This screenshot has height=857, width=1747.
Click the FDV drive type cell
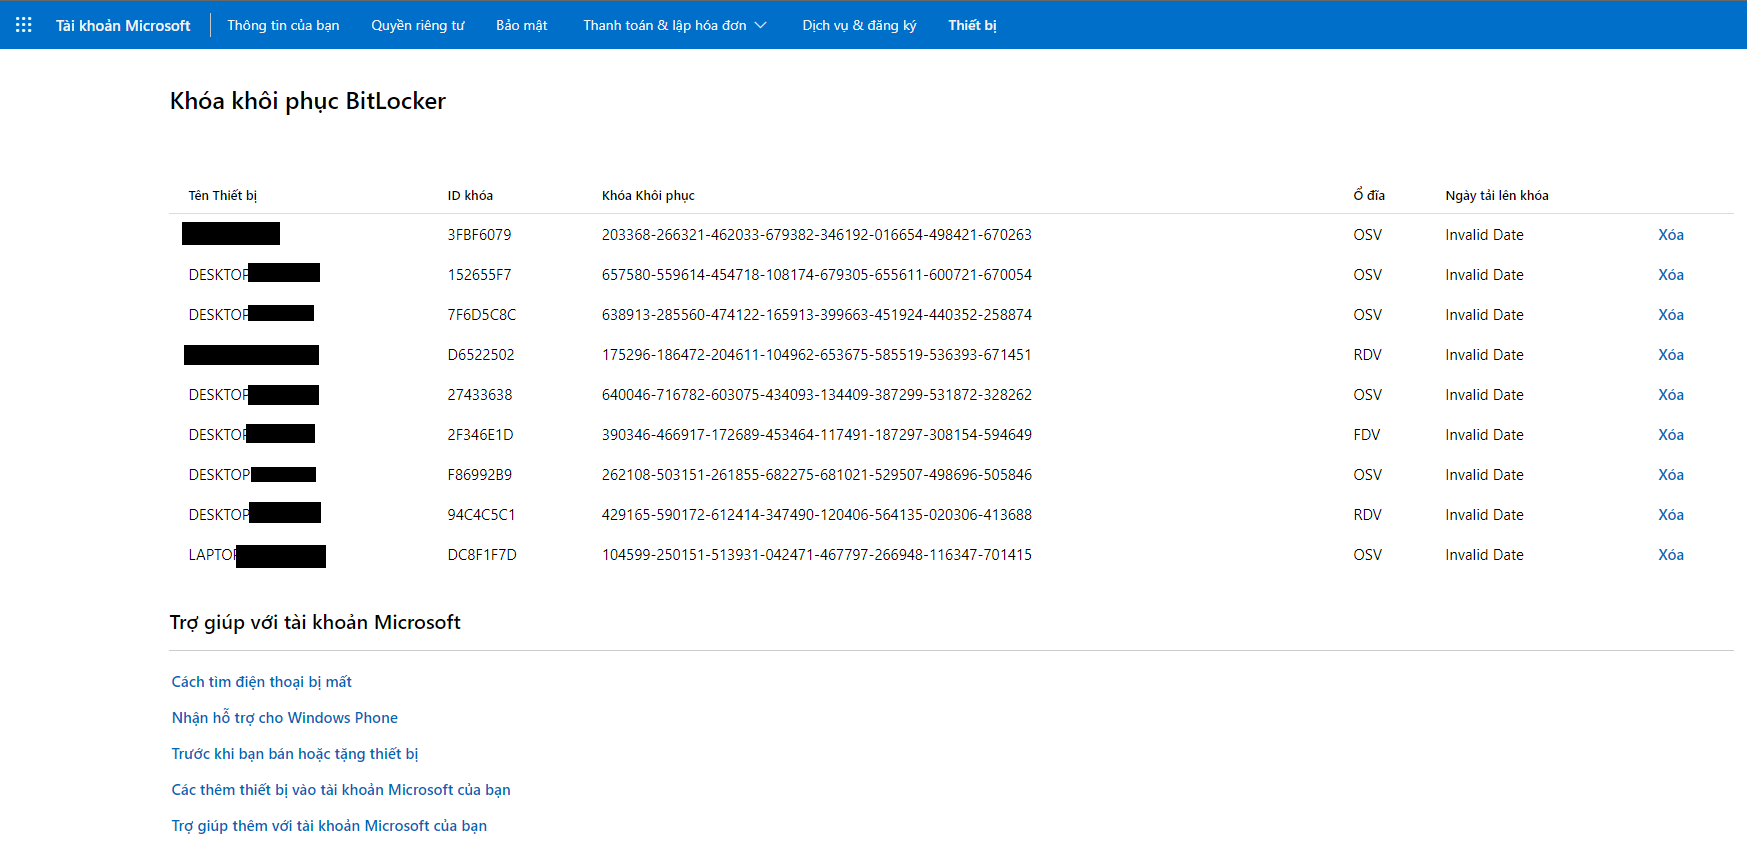pos(1367,435)
